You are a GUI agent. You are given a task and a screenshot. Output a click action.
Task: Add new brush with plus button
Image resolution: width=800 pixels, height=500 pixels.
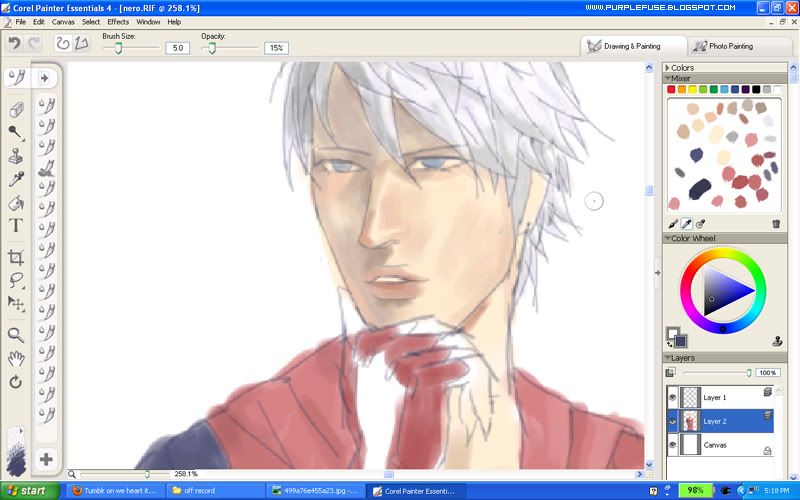click(46, 459)
